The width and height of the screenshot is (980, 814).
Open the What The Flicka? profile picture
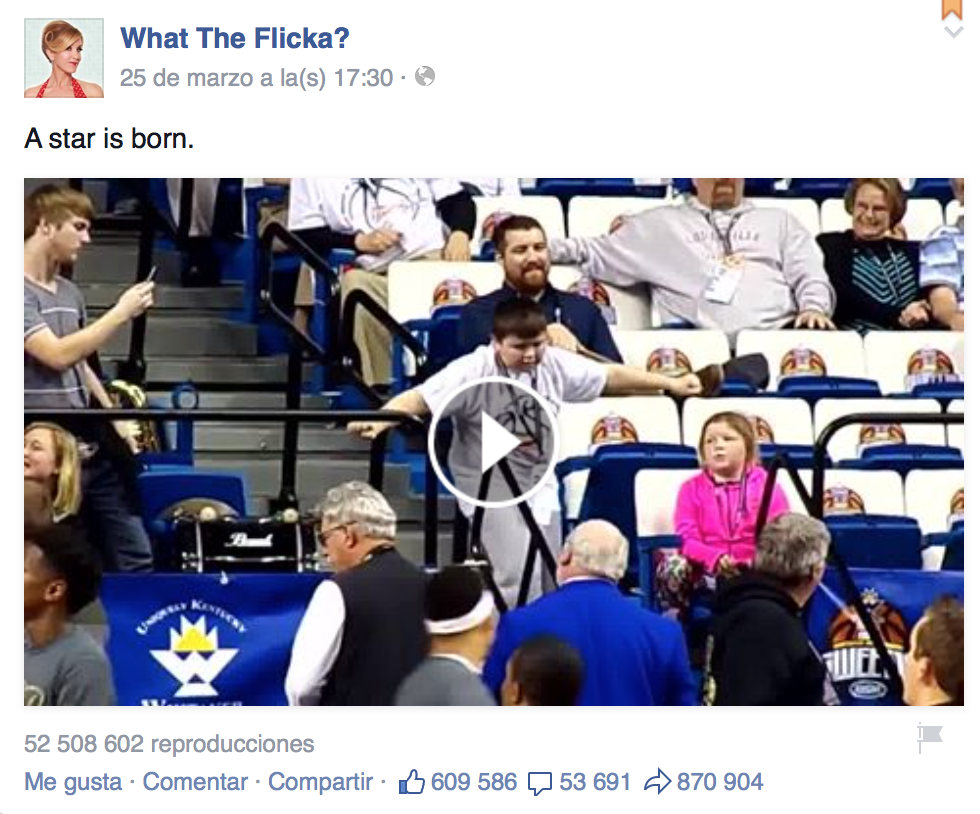64,58
